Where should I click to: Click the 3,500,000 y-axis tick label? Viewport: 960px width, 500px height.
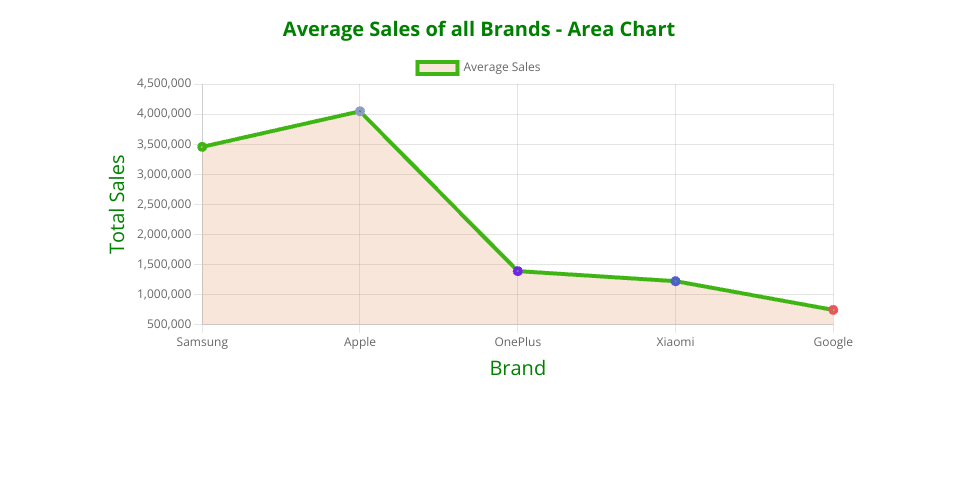point(163,144)
